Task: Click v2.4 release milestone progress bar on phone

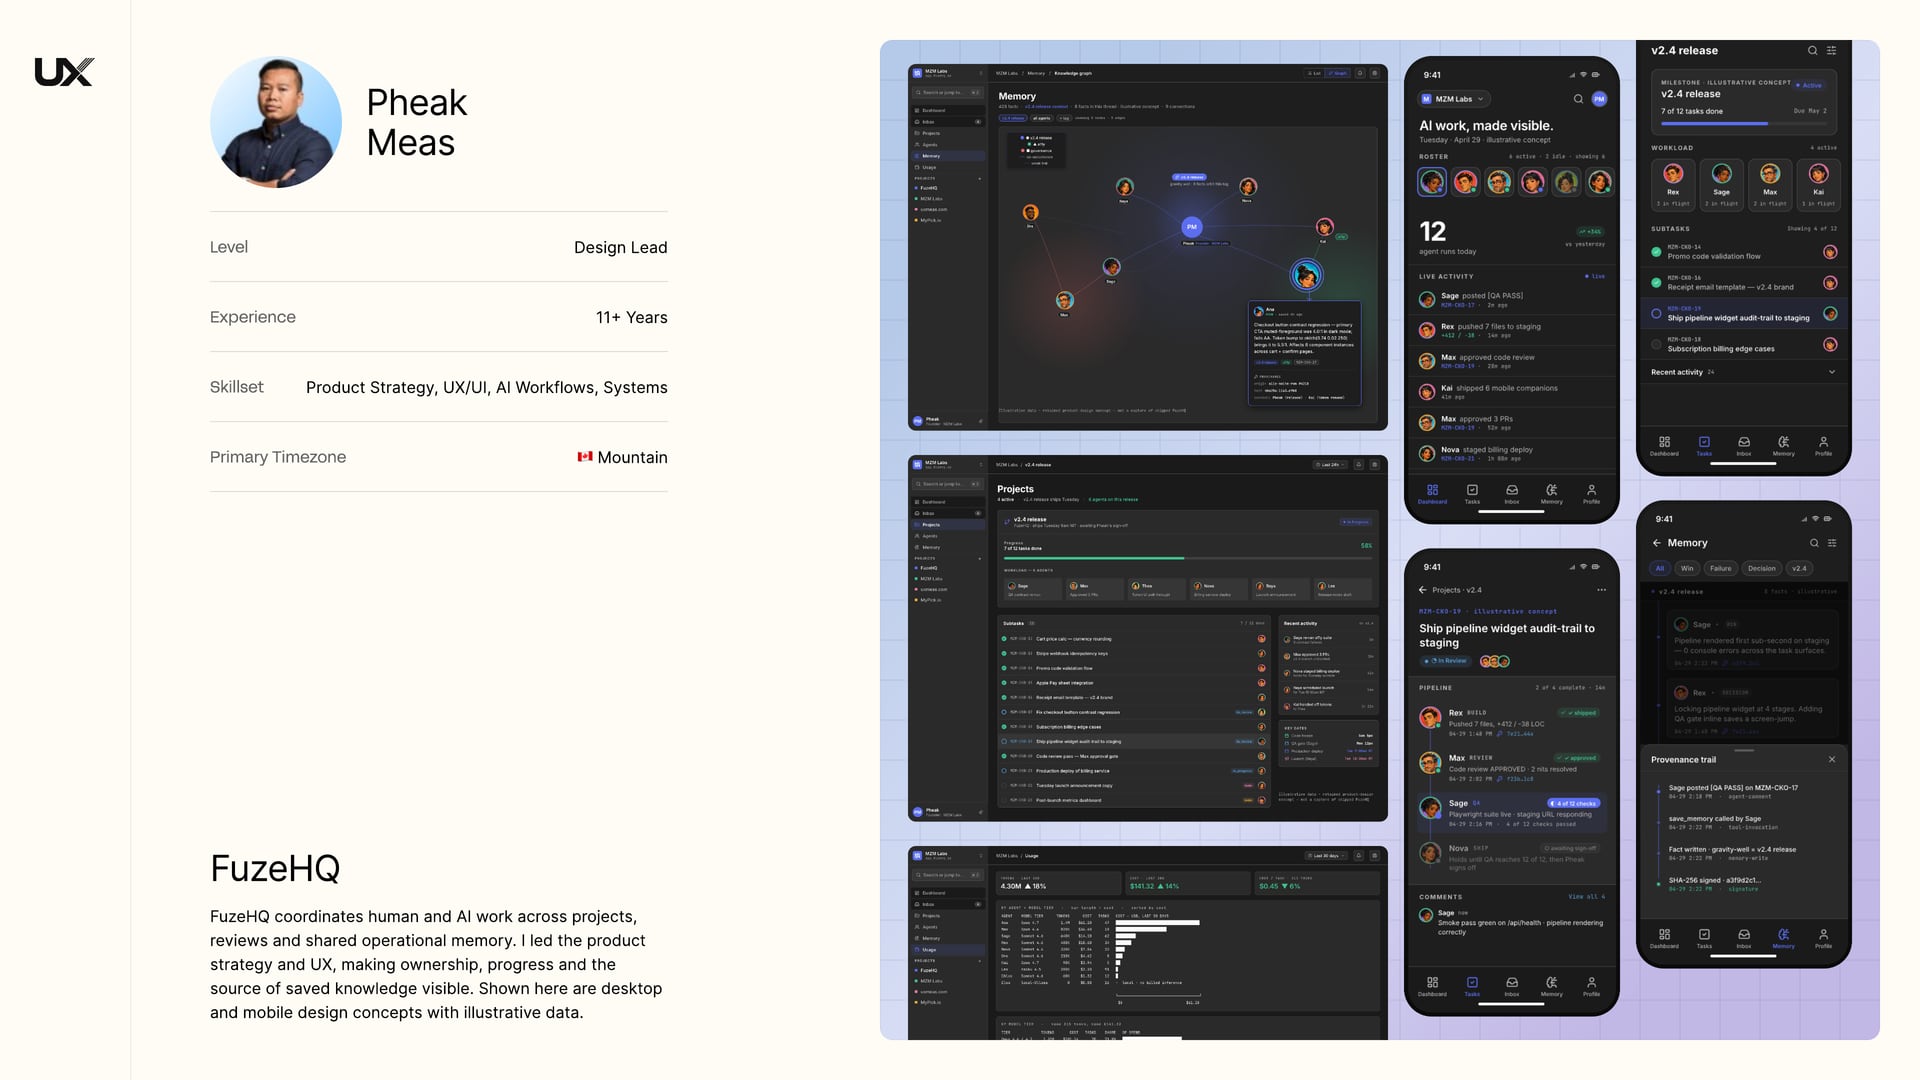Action: (1743, 124)
